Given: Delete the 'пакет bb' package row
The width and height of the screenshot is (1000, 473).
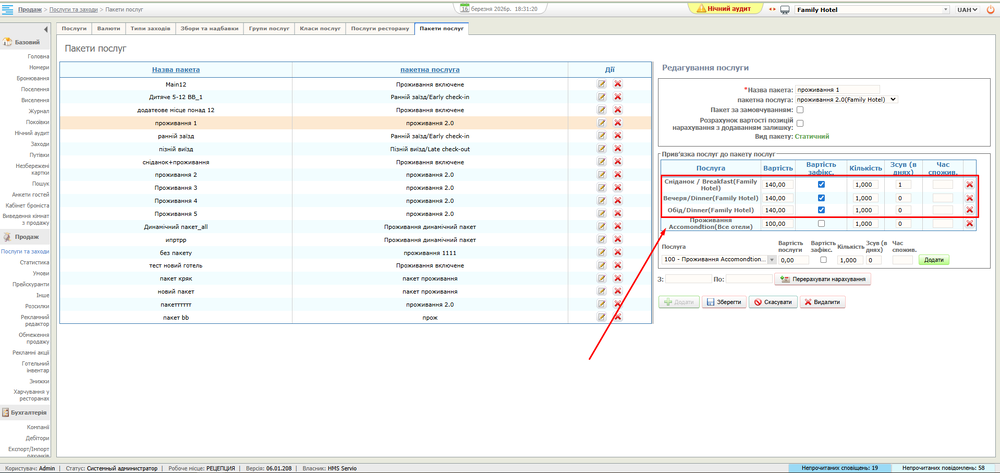Looking at the screenshot, I should coord(618,317).
